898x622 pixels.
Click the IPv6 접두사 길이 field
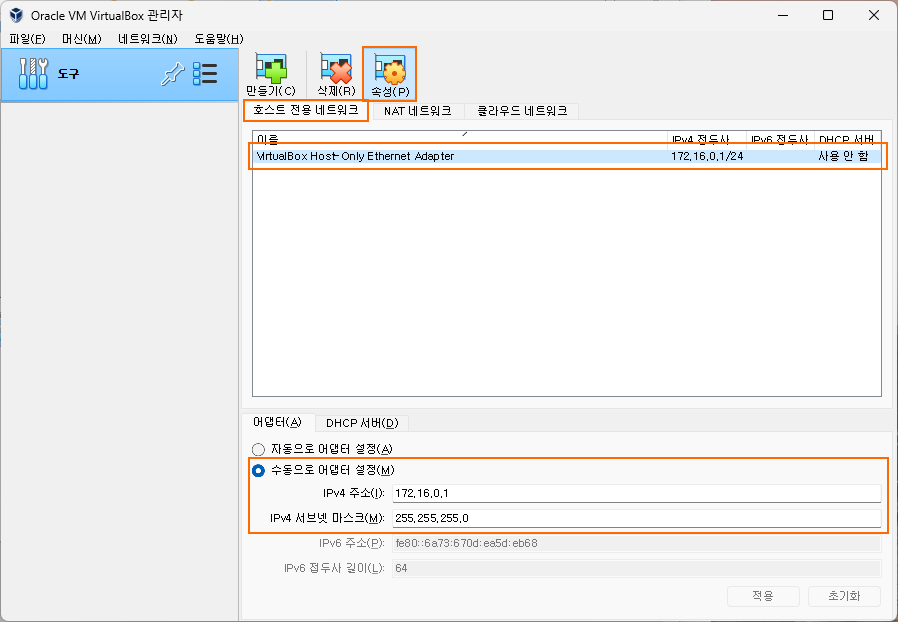pos(636,569)
